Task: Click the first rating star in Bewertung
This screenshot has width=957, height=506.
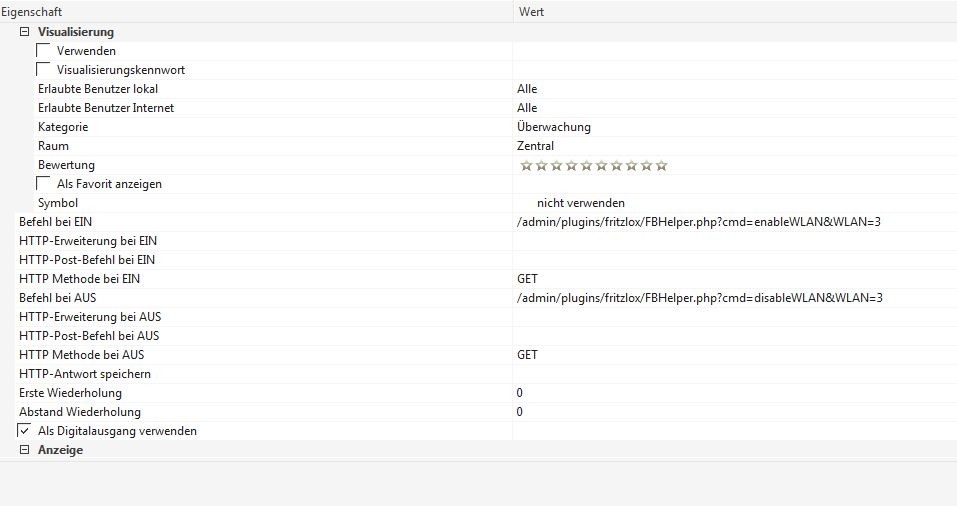Action: coord(526,165)
